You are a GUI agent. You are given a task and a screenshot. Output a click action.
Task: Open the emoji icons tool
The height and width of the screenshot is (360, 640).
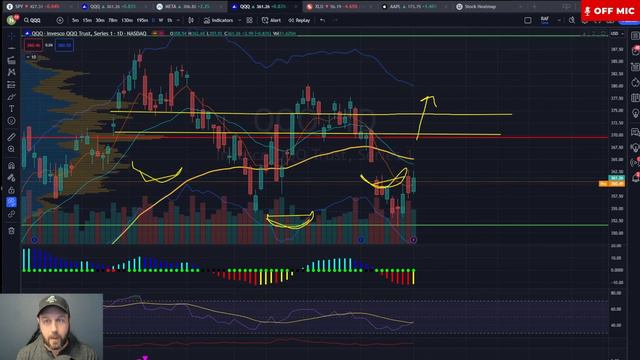pos(11,121)
